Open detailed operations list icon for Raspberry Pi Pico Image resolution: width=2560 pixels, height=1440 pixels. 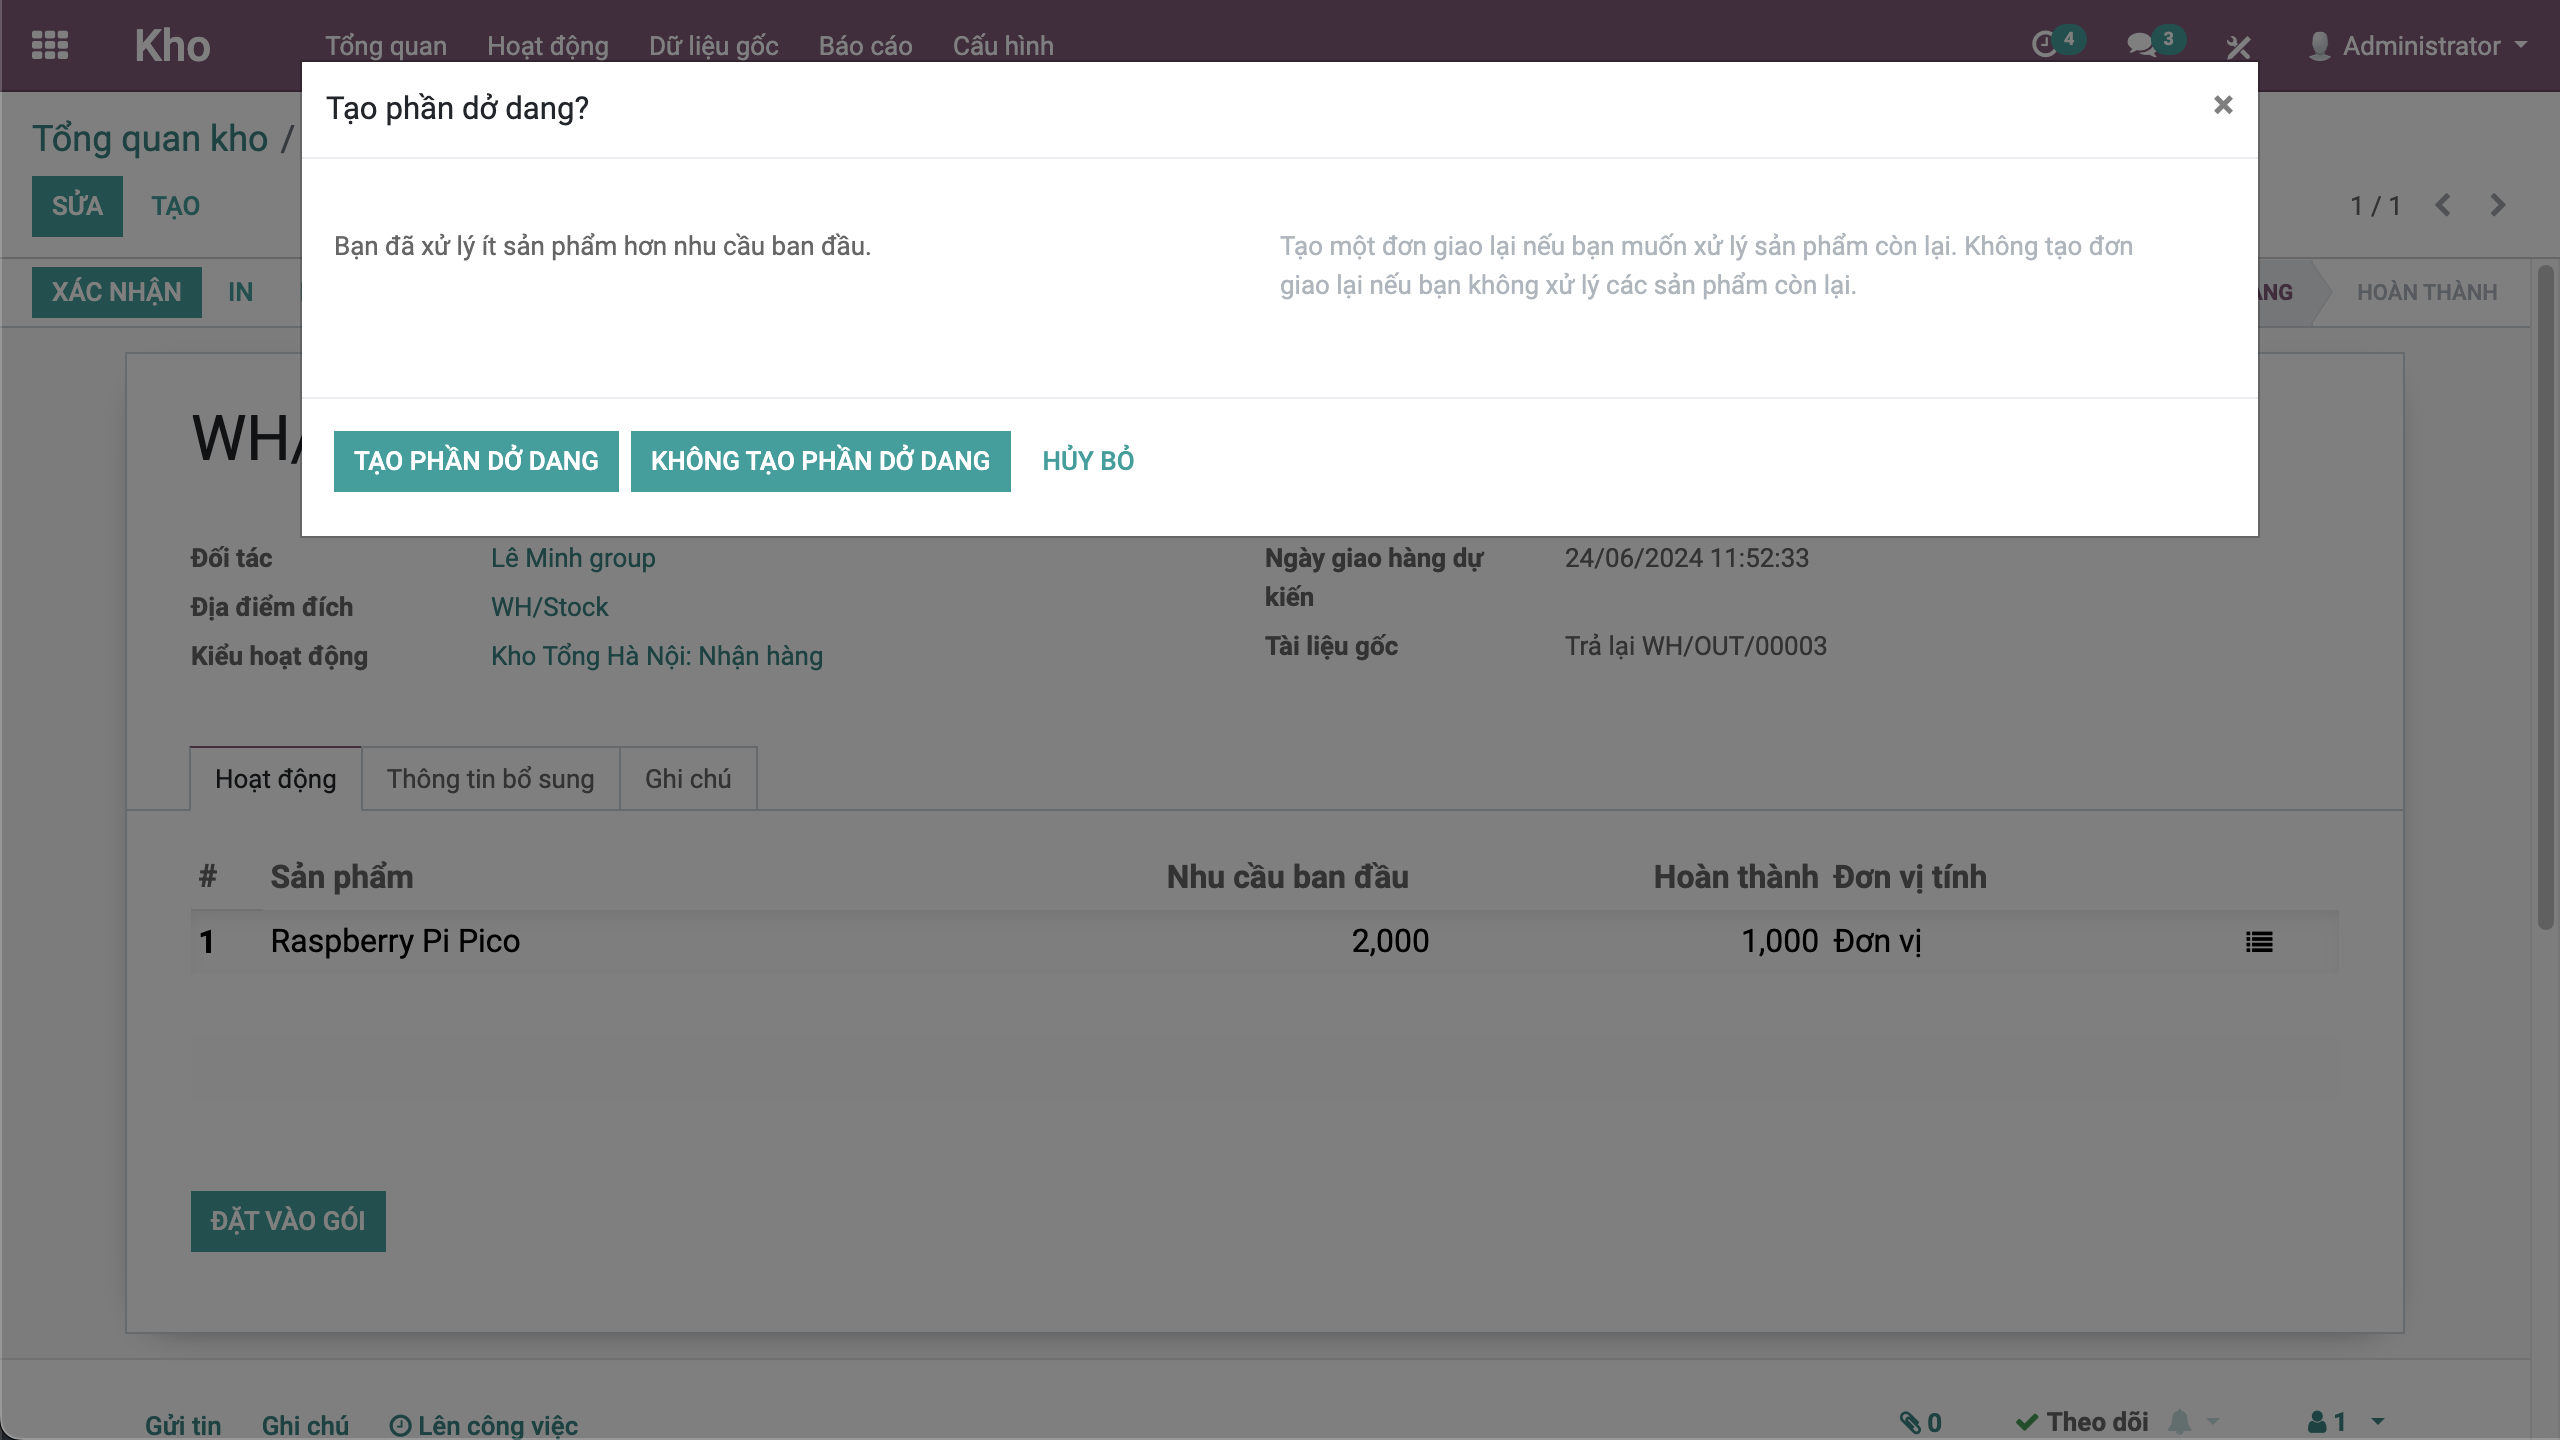click(x=2259, y=942)
